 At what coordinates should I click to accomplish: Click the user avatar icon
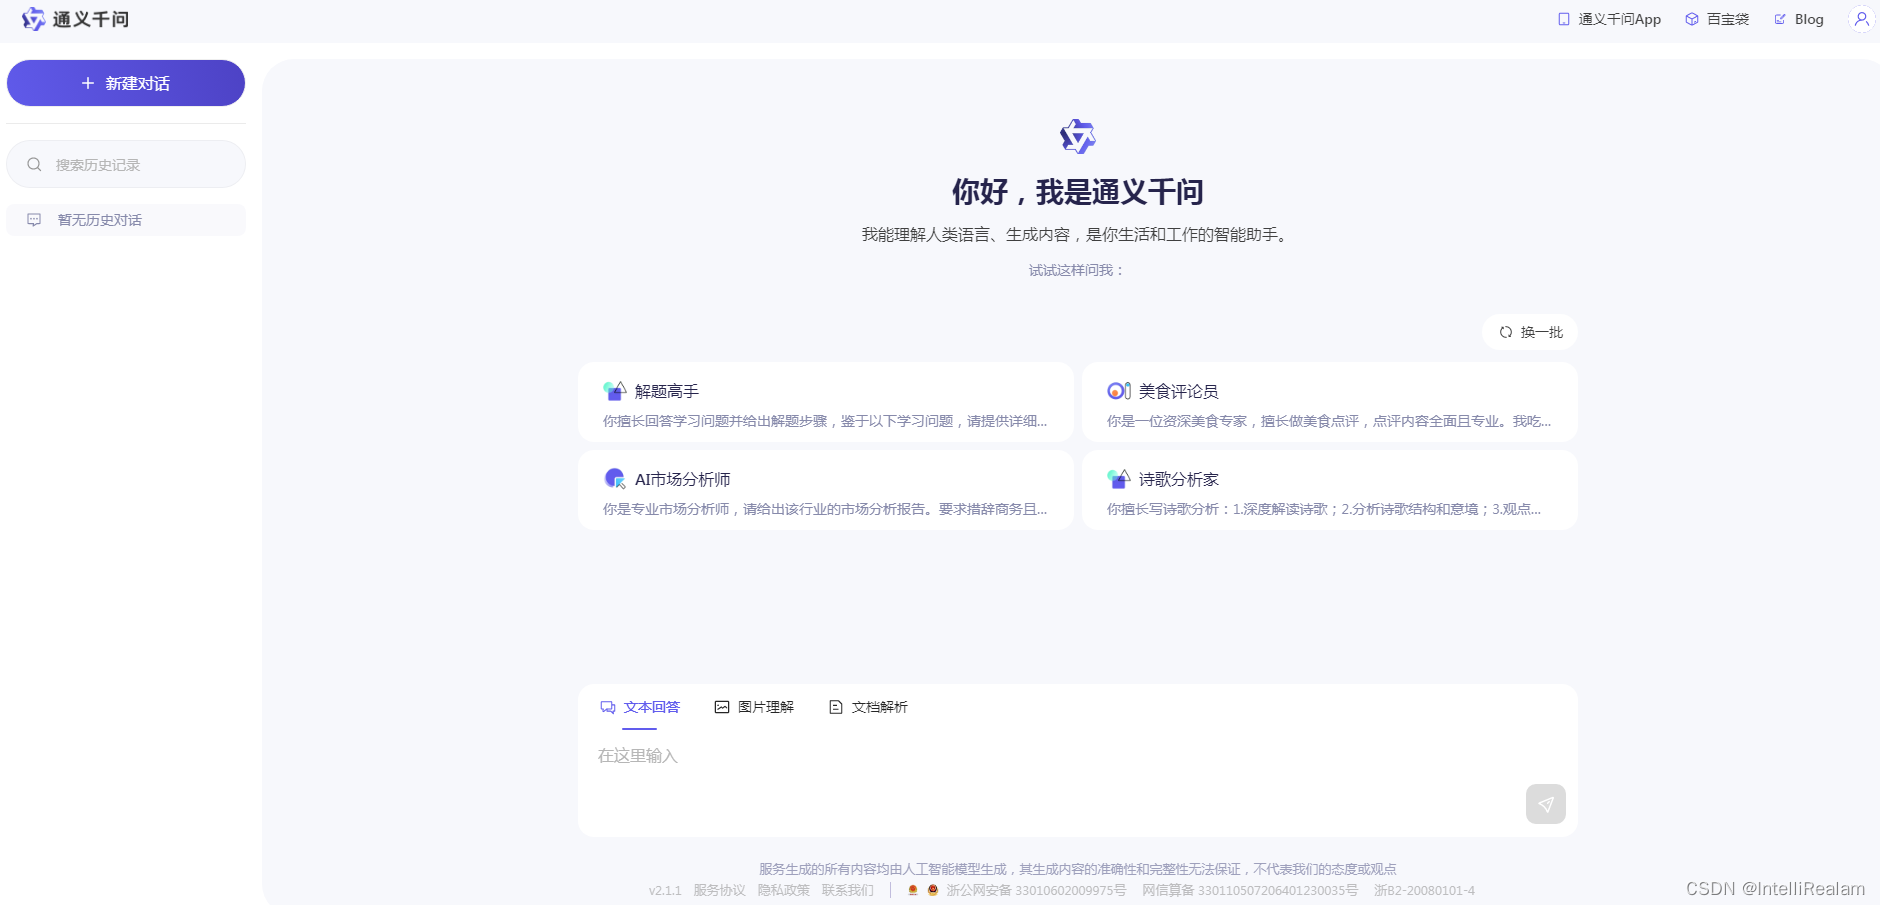pos(1861,19)
